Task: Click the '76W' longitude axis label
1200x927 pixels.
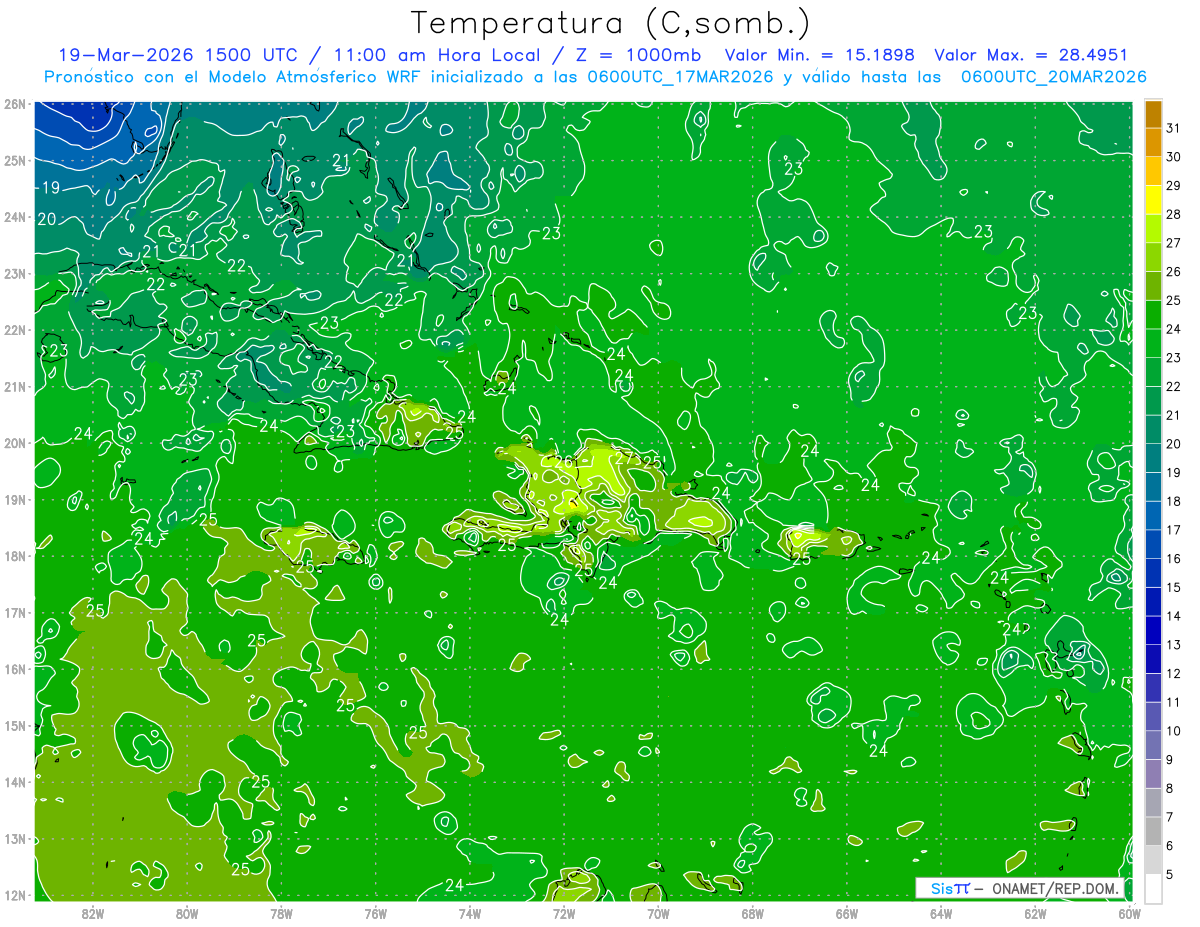Action: coord(375,913)
